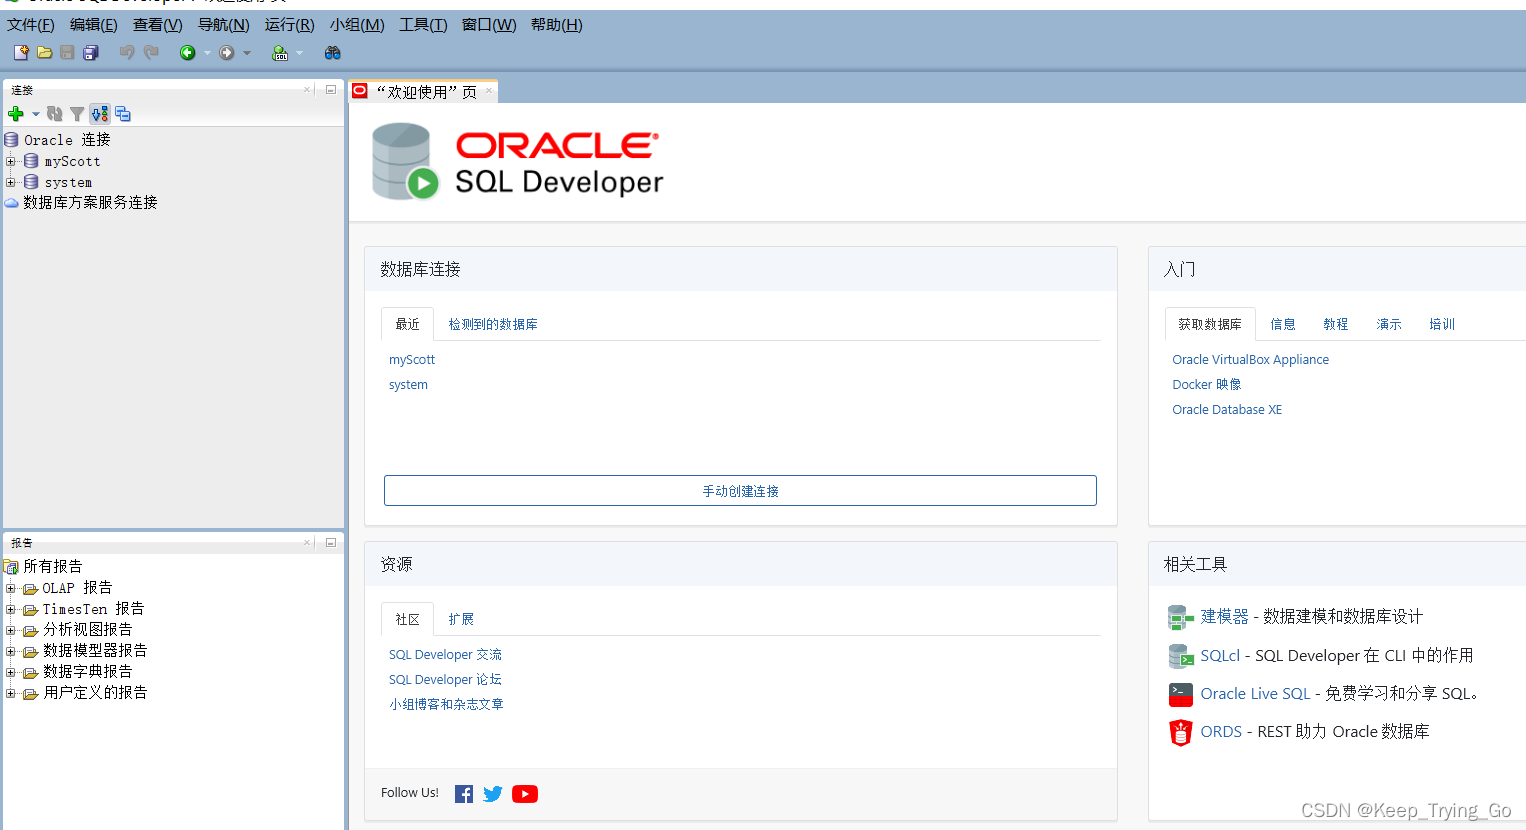The width and height of the screenshot is (1526, 830).
Task: Click the red ORDS shield icon
Action: 1181,733
